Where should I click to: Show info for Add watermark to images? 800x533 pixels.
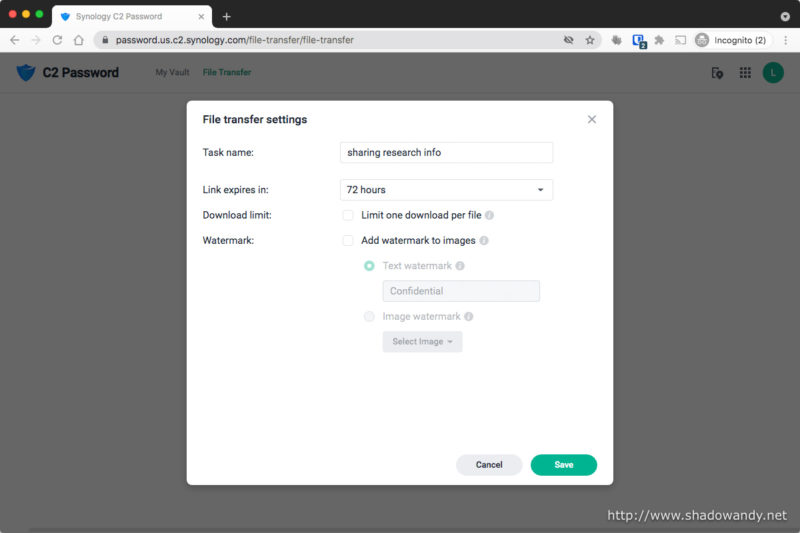pyautogui.click(x=484, y=240)
